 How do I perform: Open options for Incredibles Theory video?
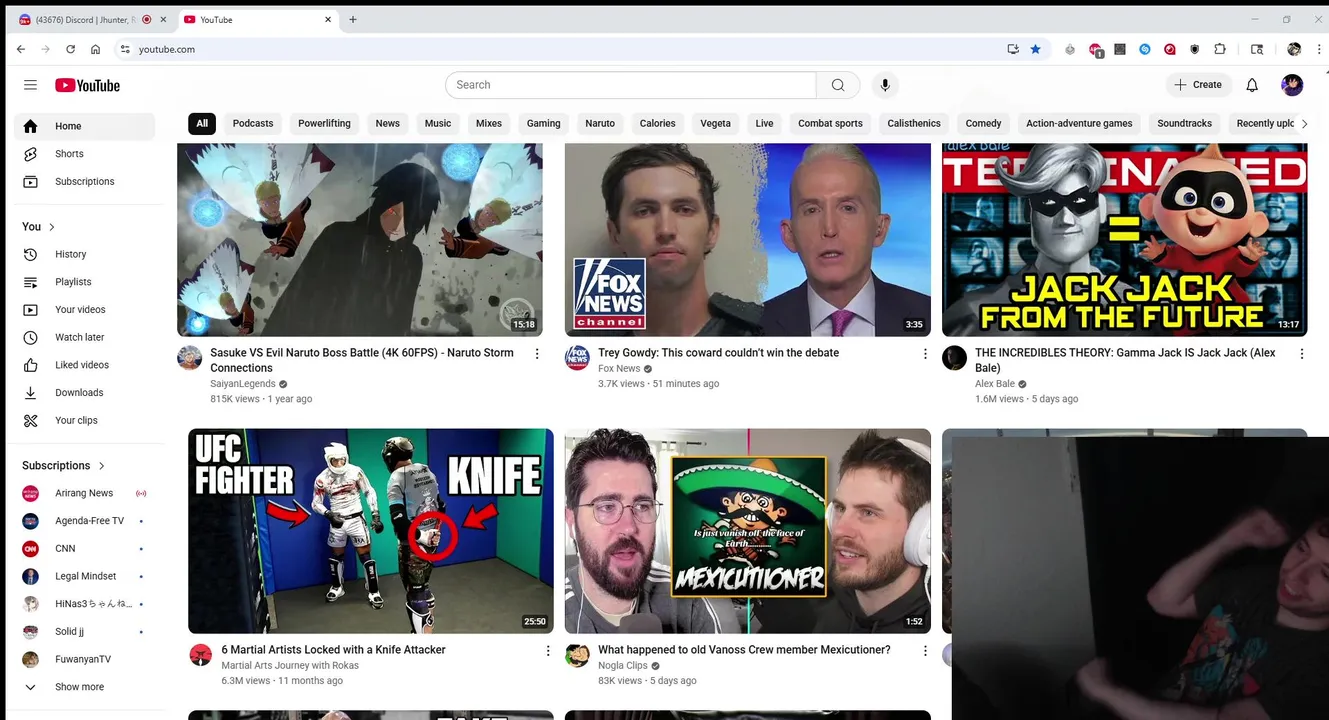[1301, 354]
